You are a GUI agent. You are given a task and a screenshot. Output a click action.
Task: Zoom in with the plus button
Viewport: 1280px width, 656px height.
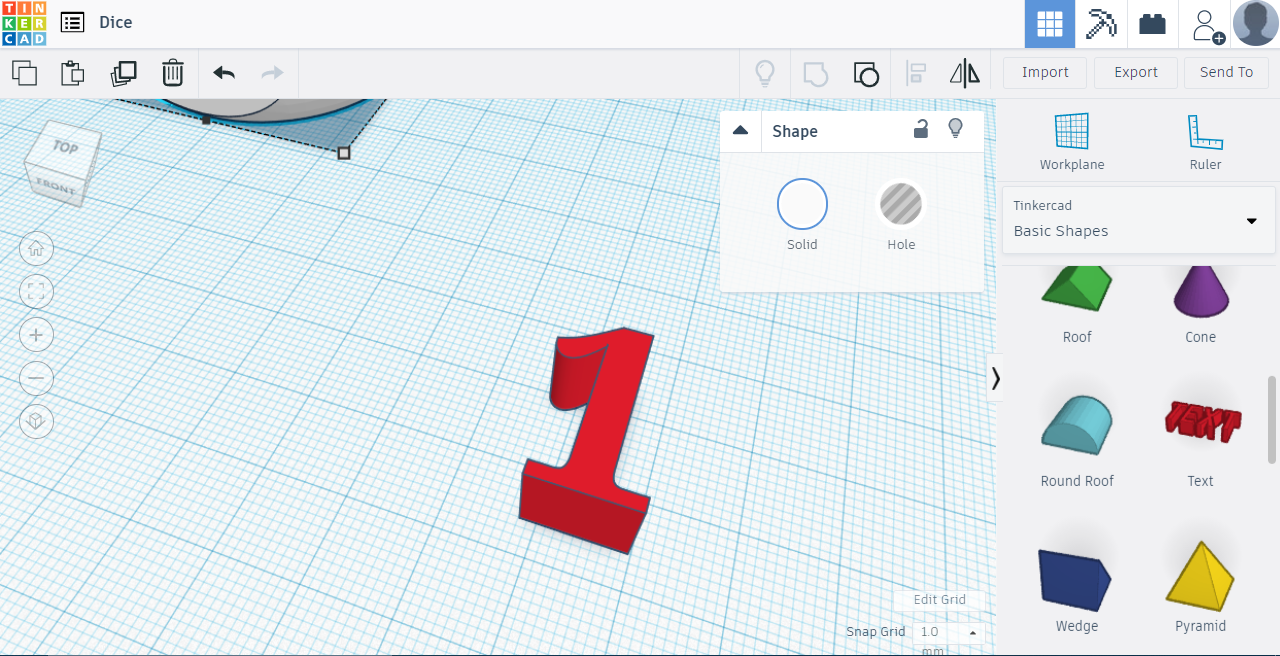click(x=37, y=335)
